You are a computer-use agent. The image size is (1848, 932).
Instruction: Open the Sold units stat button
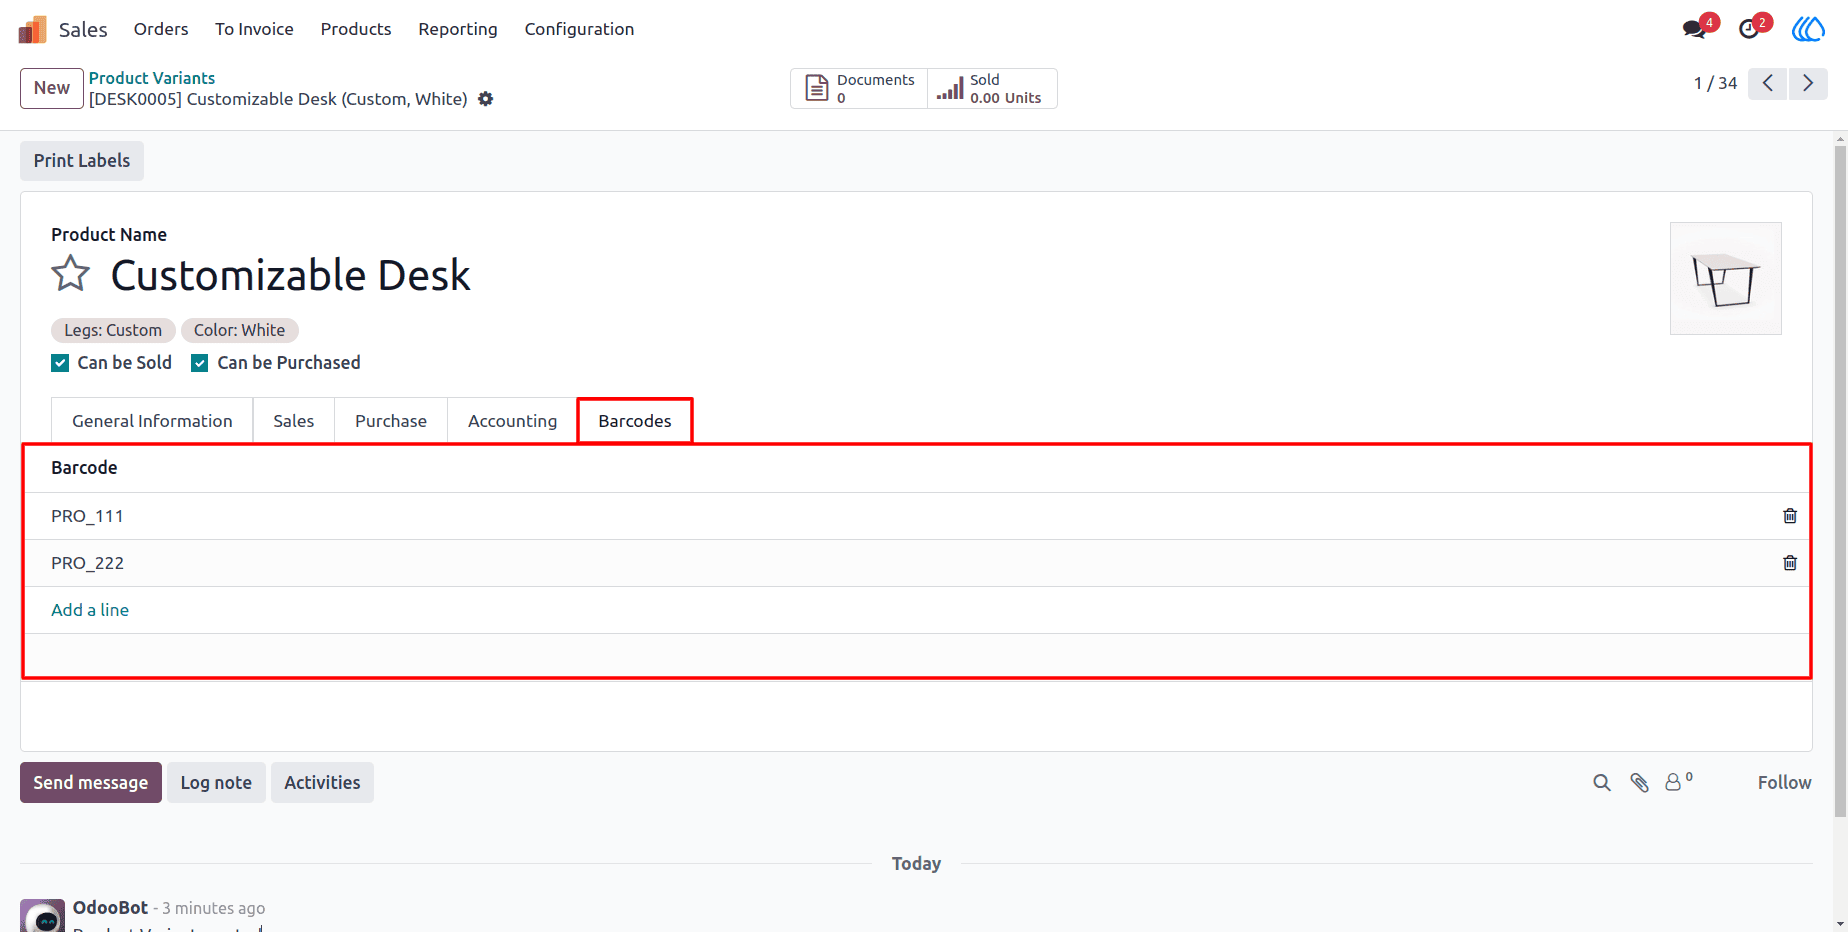click(992, 88)
